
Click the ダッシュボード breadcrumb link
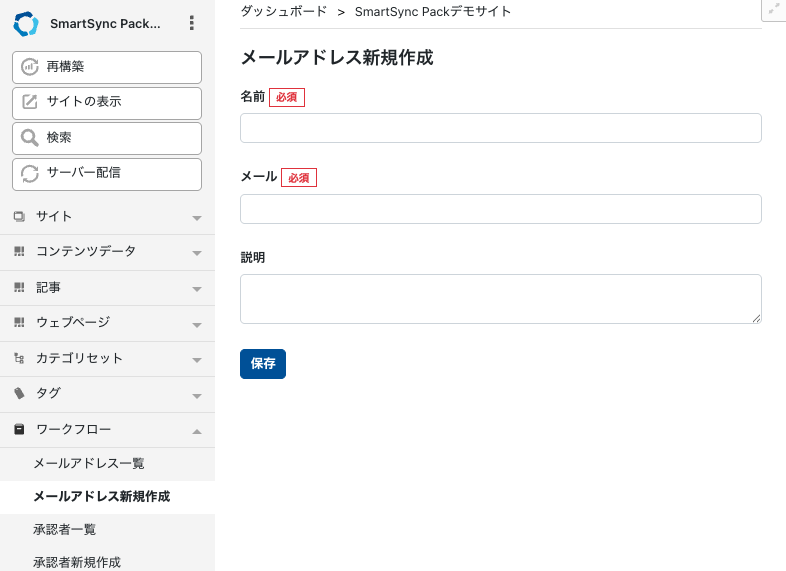tap(283, 12)
